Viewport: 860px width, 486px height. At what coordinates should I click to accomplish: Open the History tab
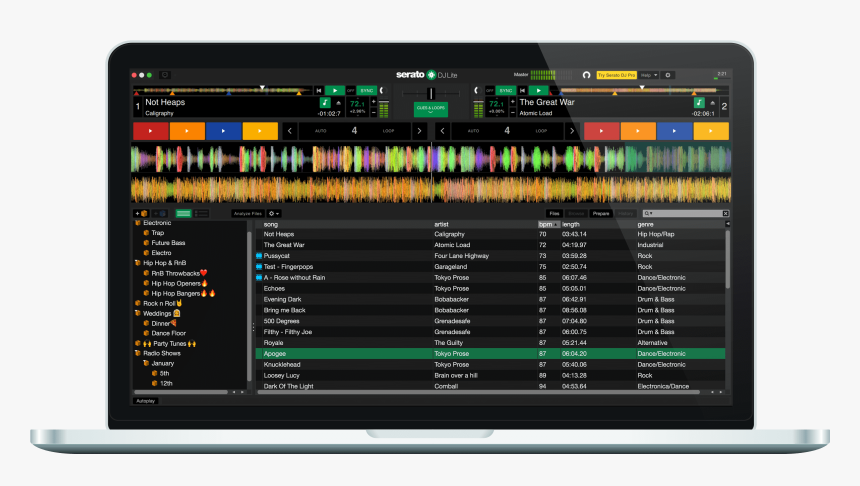(x=625, y=213)
